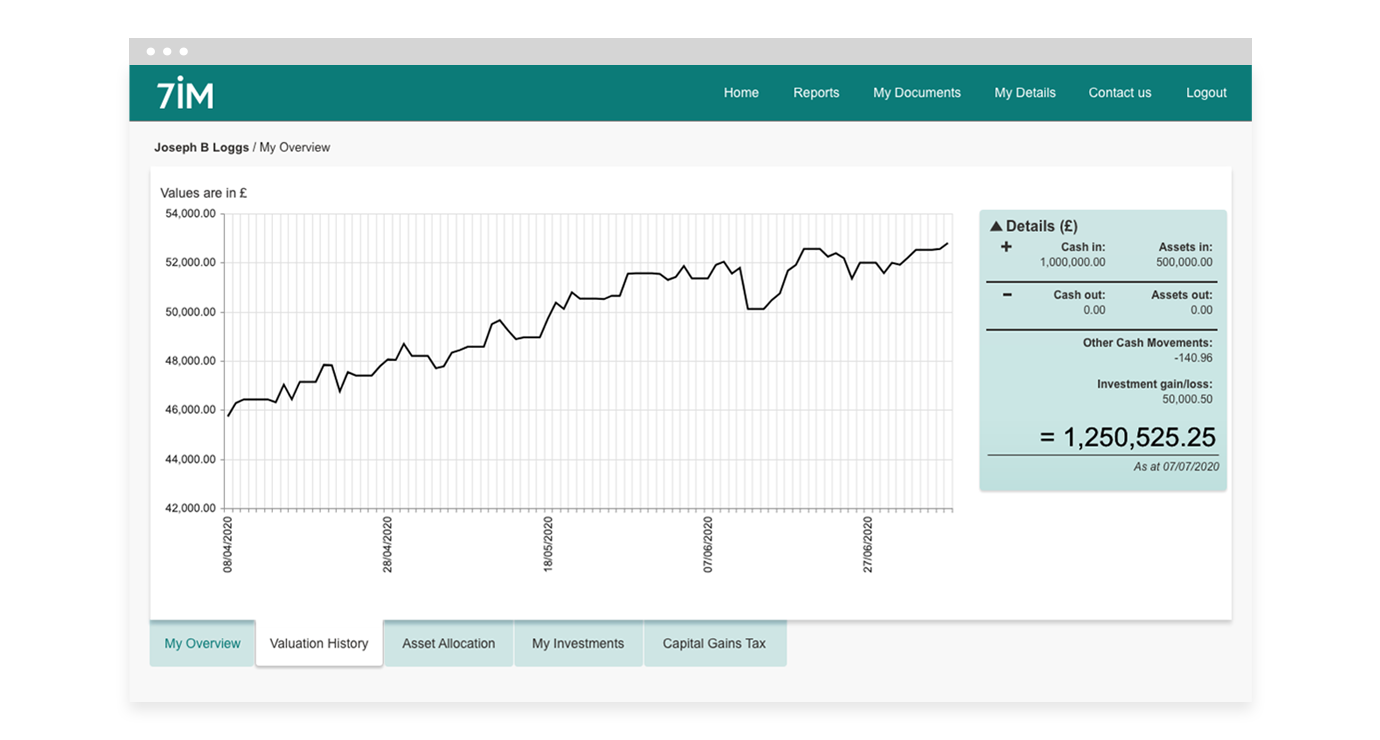Click the Values are in £ label
Image resolution: width=1380 pixels, height=740 pixels.
click(204, 193)
